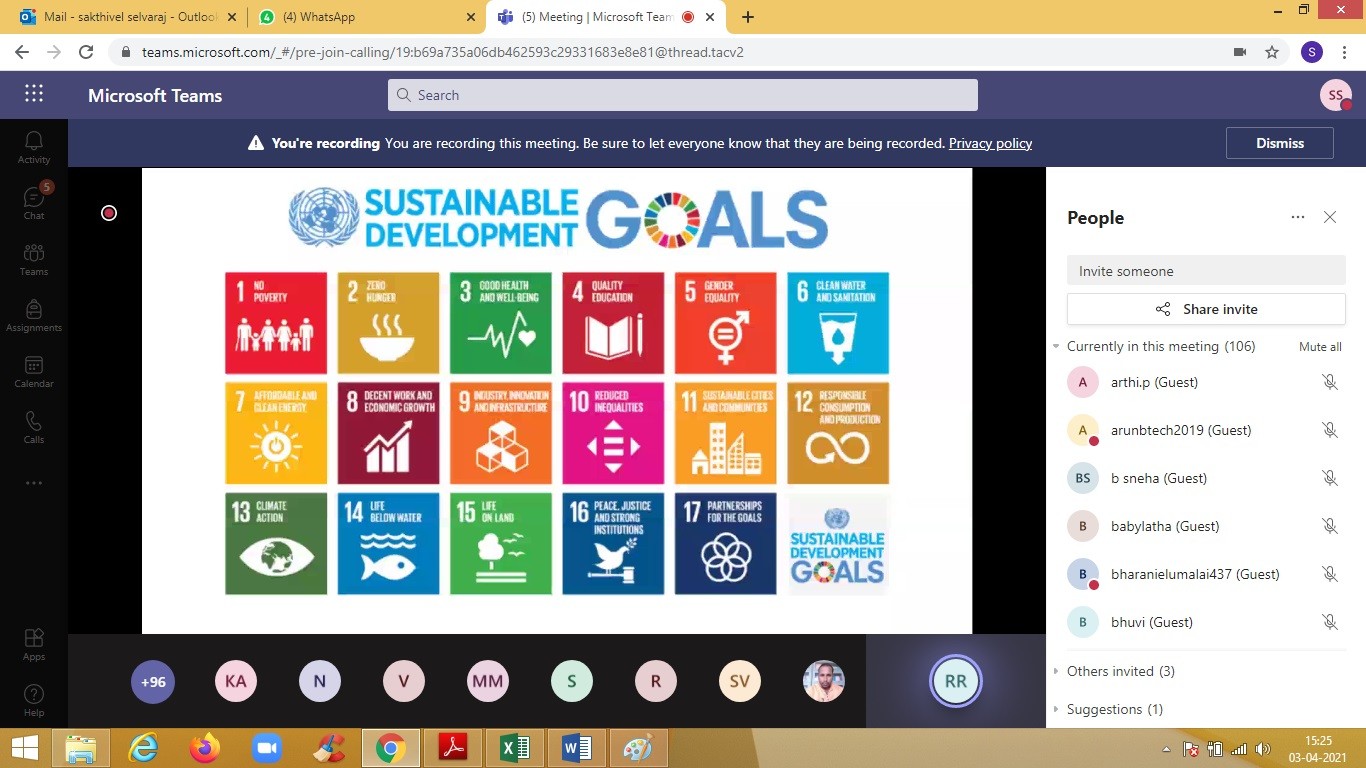
Task: Open the app launcher waffle grid
Action: [x=34, y=94]
